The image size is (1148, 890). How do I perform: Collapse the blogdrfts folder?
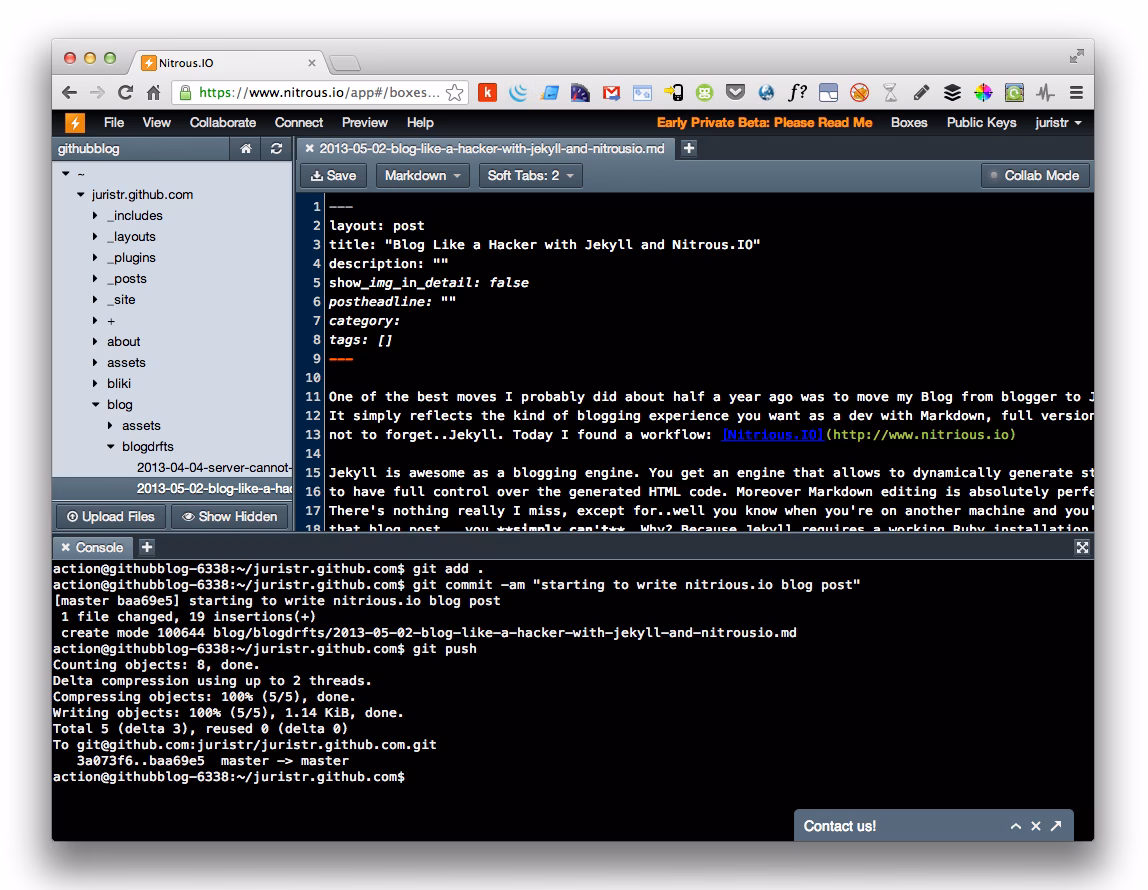[x=111, y=447]
